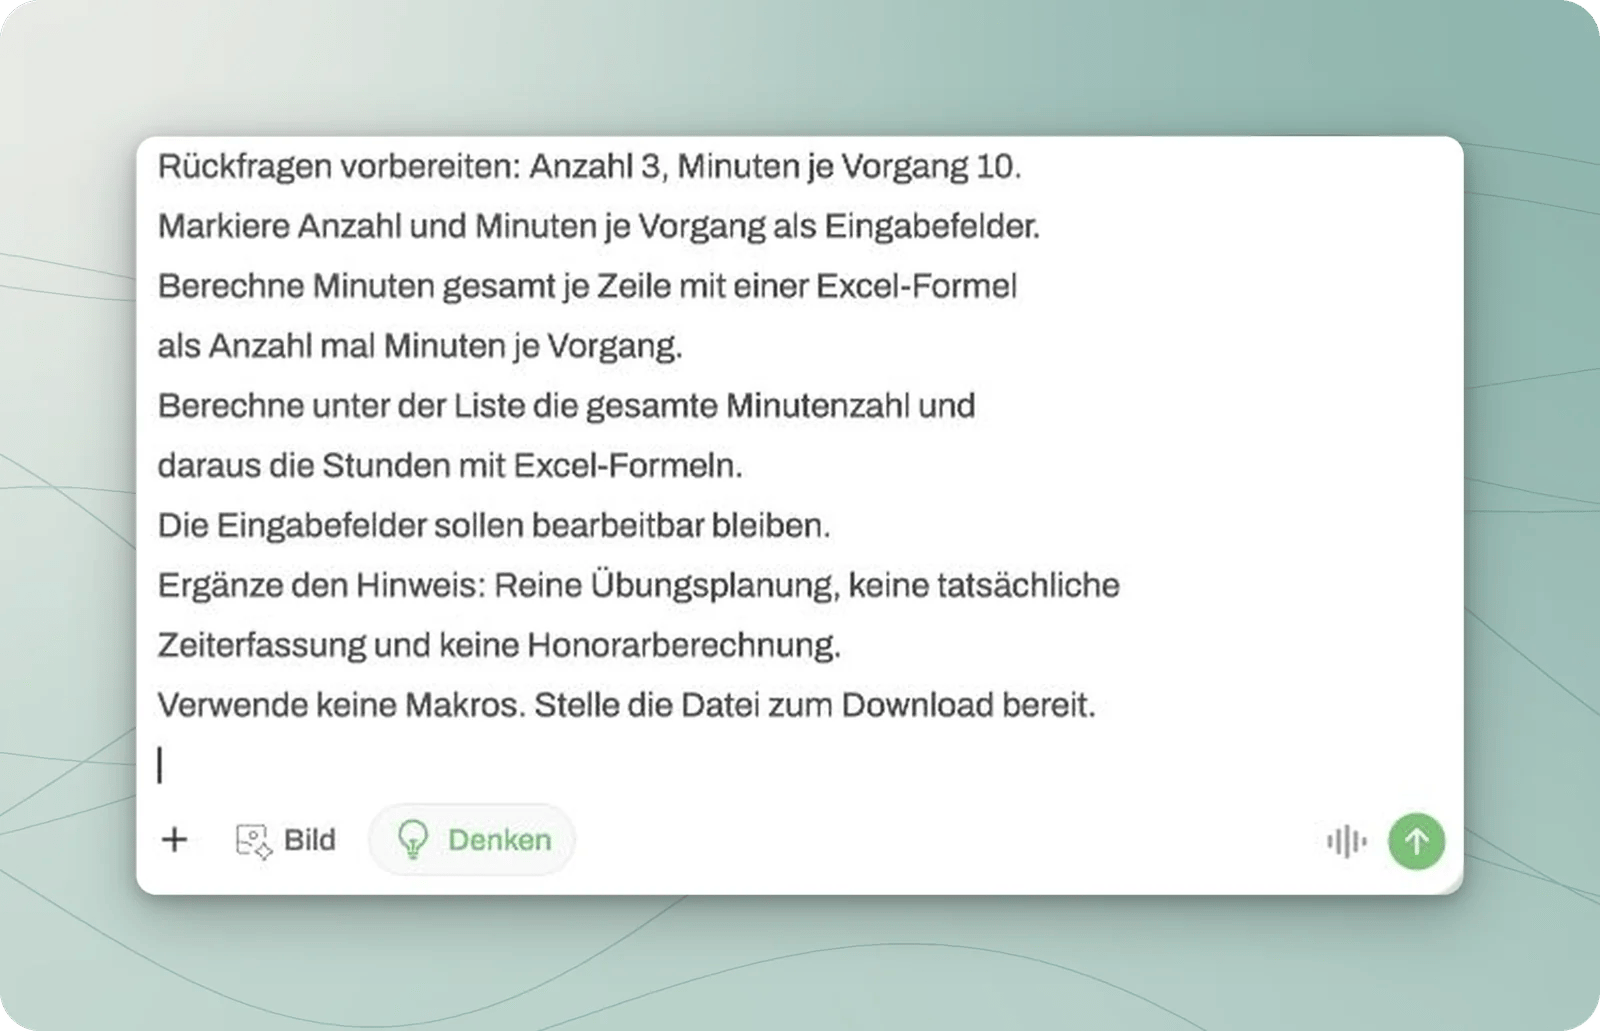Click the text 'als Anzahl mal Minuten je Vorgang.'
This screenshot has height=1031, width=1600.
420,346
